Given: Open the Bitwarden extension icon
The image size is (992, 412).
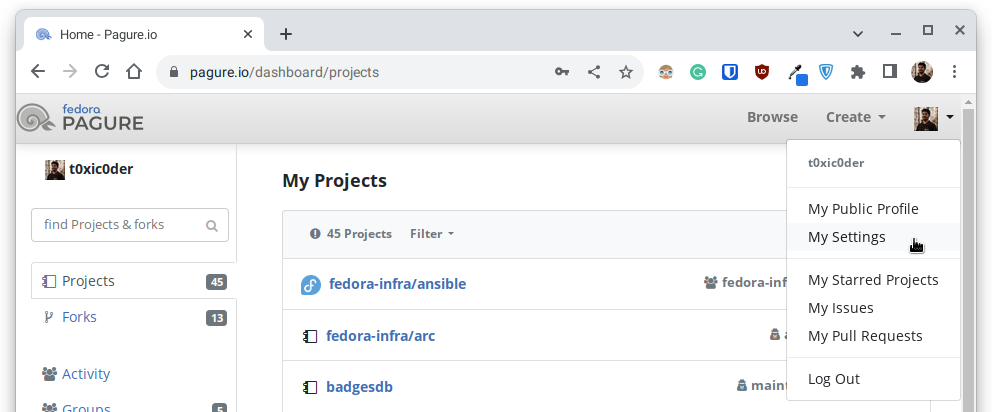Looking at the screenshot, I should coord(730,72).
